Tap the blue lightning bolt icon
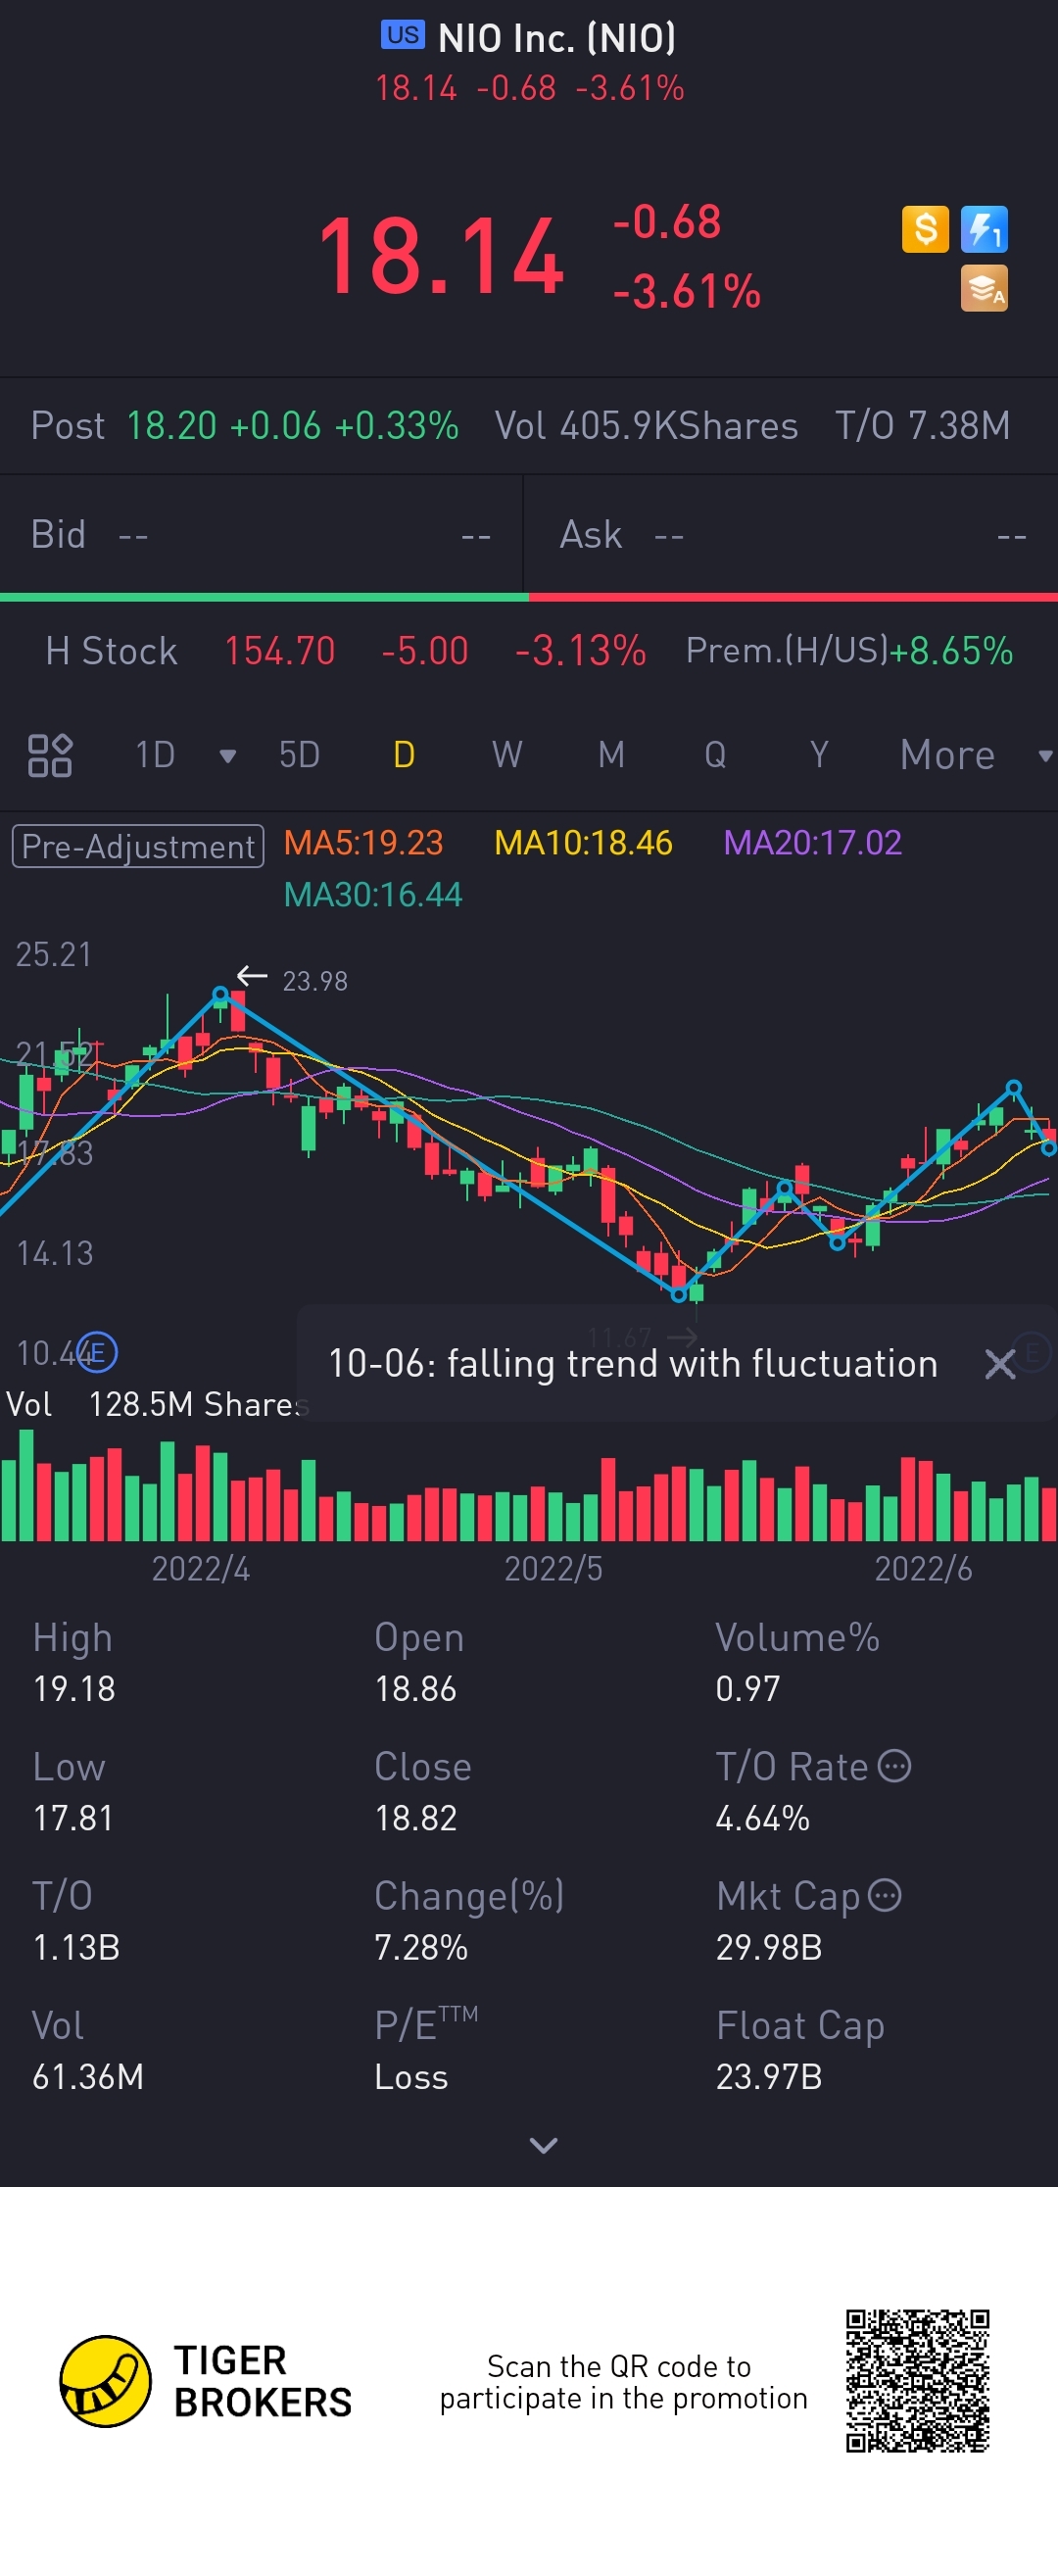1058x2576 pixels. 984,229
